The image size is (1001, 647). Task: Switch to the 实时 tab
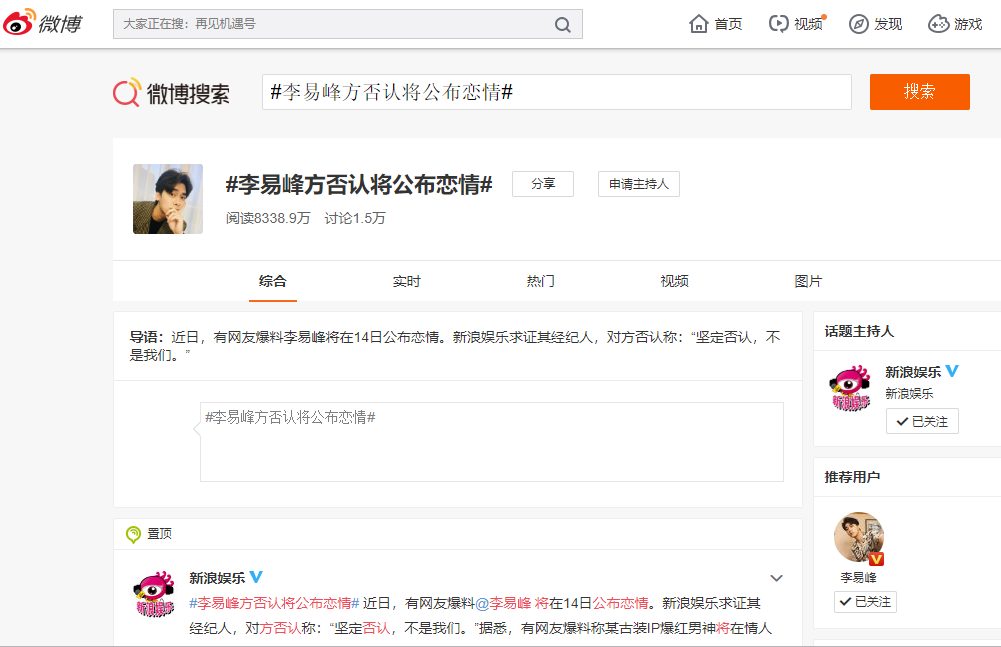407,282
